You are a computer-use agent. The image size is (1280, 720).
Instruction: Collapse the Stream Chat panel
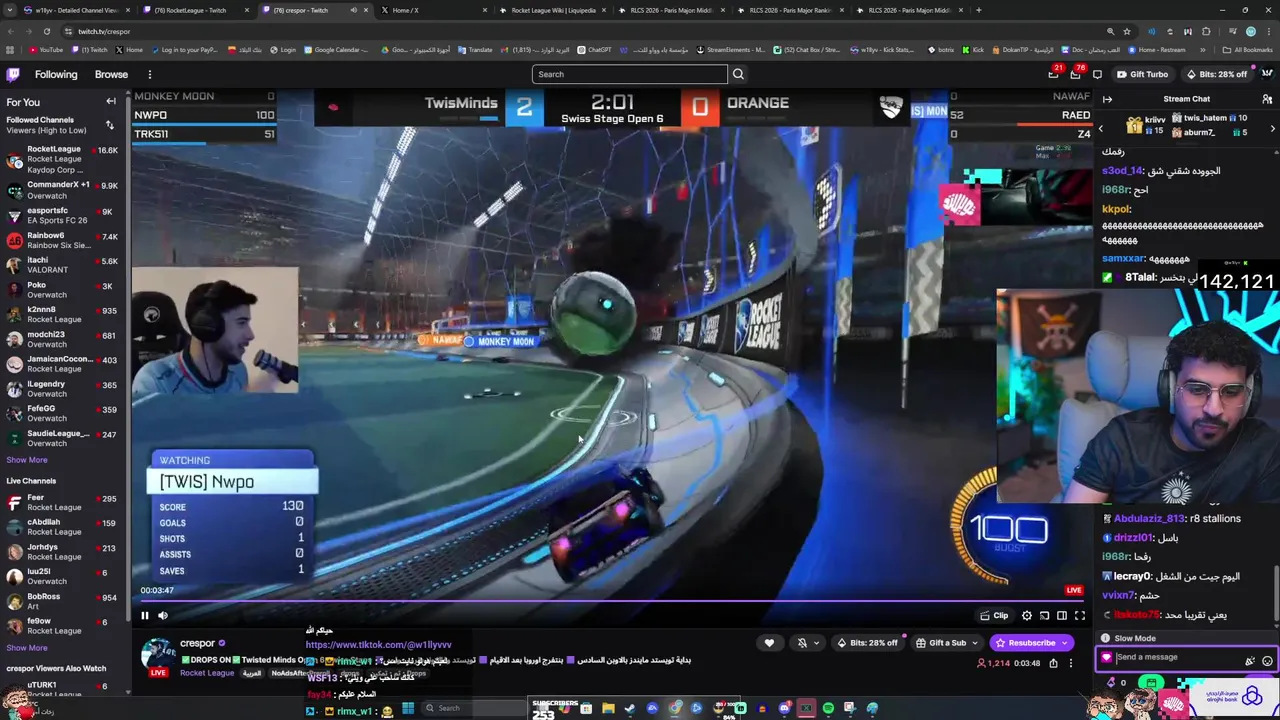click(1107, 99)
